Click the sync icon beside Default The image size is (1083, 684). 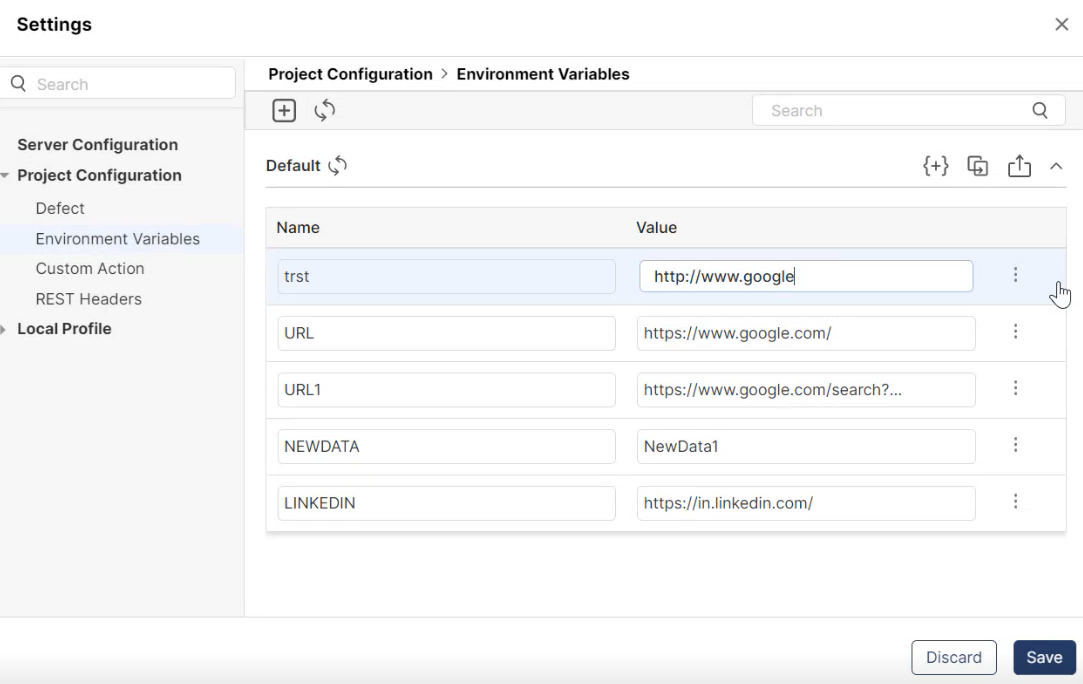tap(338, 165)
